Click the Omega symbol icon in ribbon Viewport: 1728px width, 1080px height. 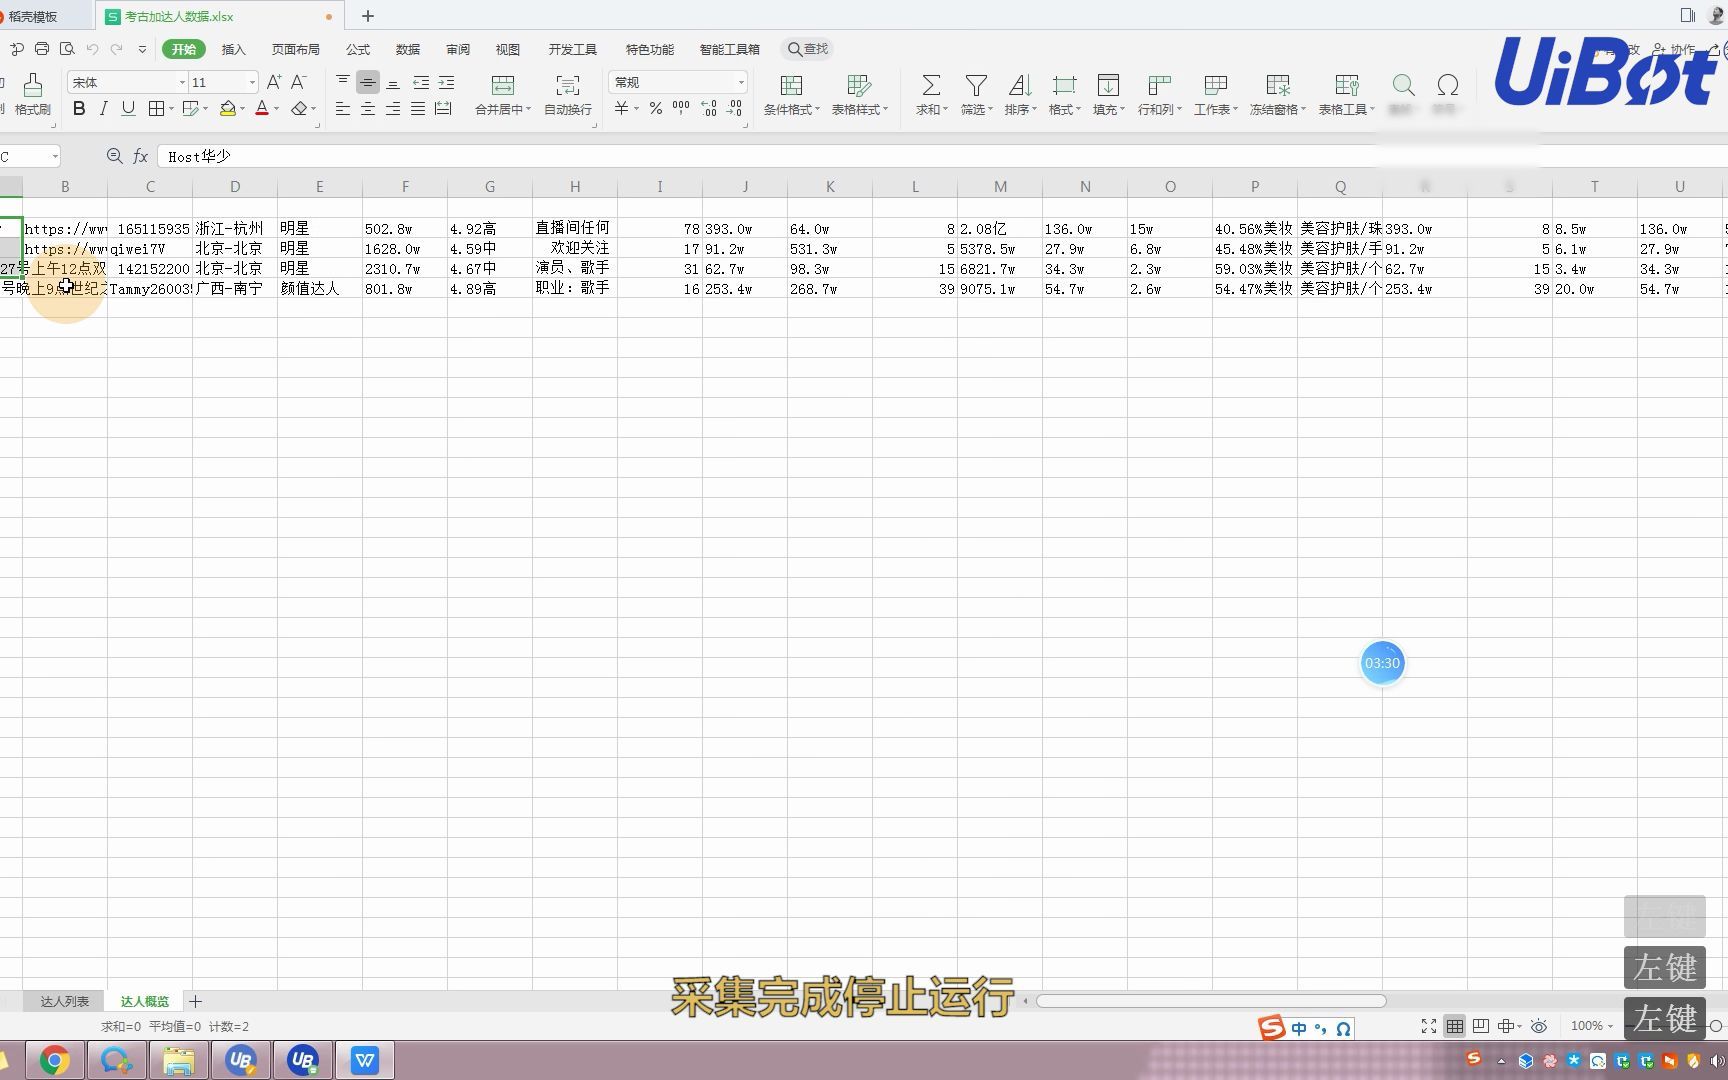click(x=1447, y=86)
